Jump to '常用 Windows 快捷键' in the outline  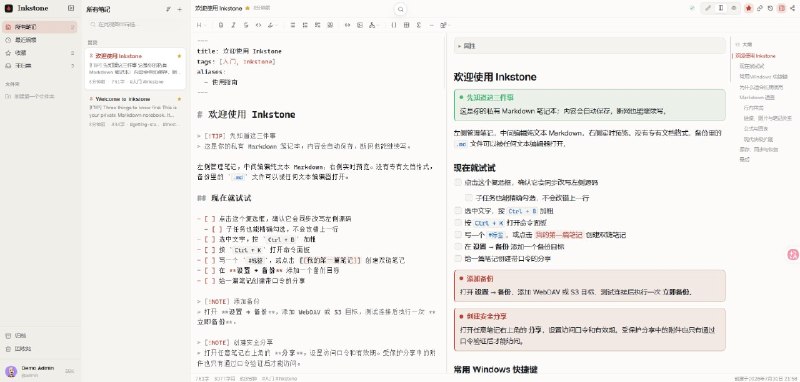[x=763, y=76]
